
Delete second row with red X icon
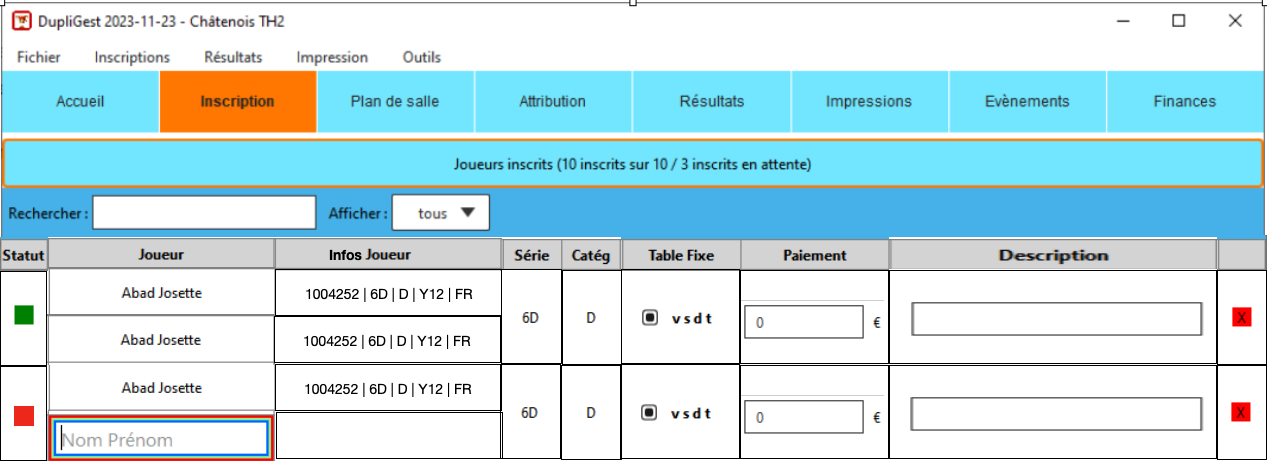point(1241,413)
